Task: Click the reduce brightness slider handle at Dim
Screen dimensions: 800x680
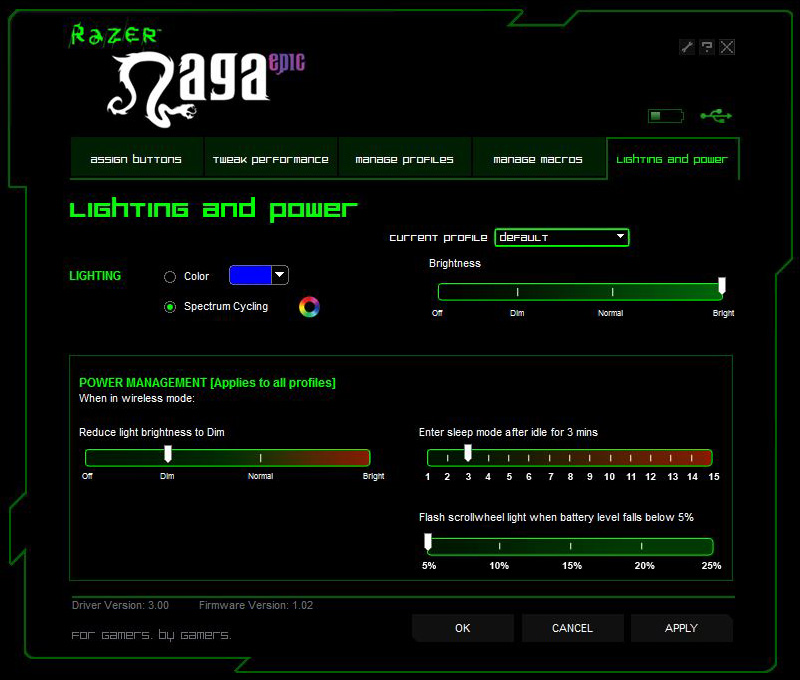Action: (168, 454)
